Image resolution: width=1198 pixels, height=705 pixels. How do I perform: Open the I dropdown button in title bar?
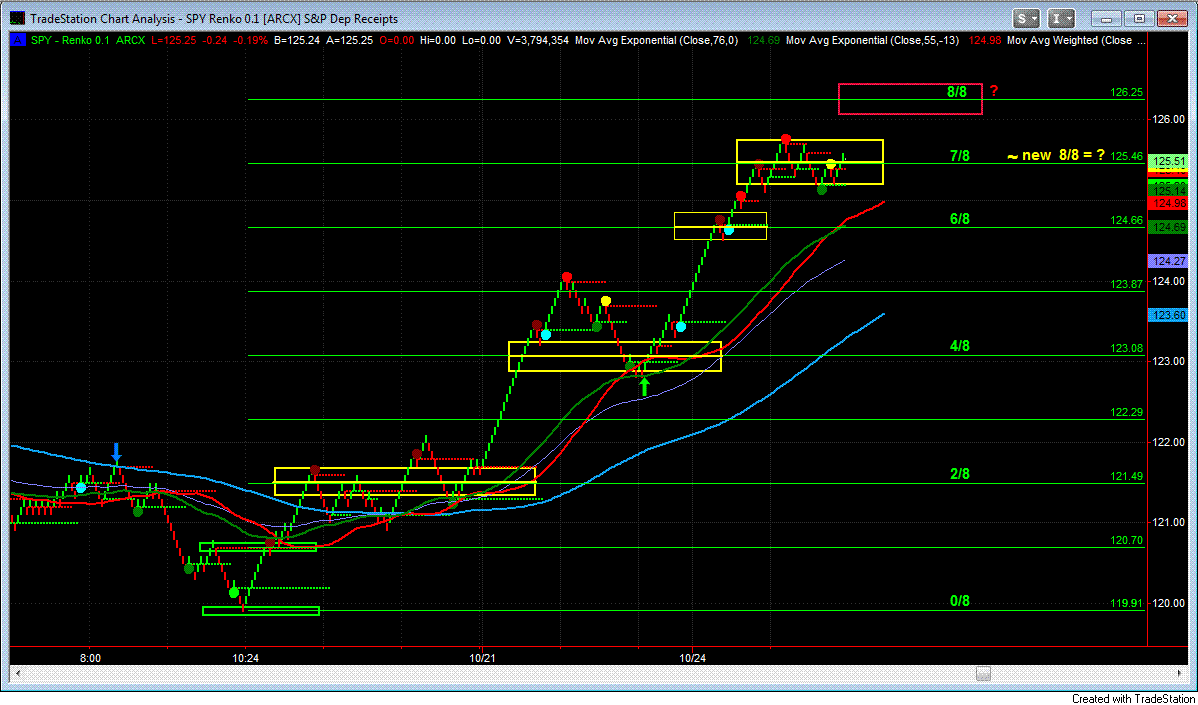(x=1063, y=18)
